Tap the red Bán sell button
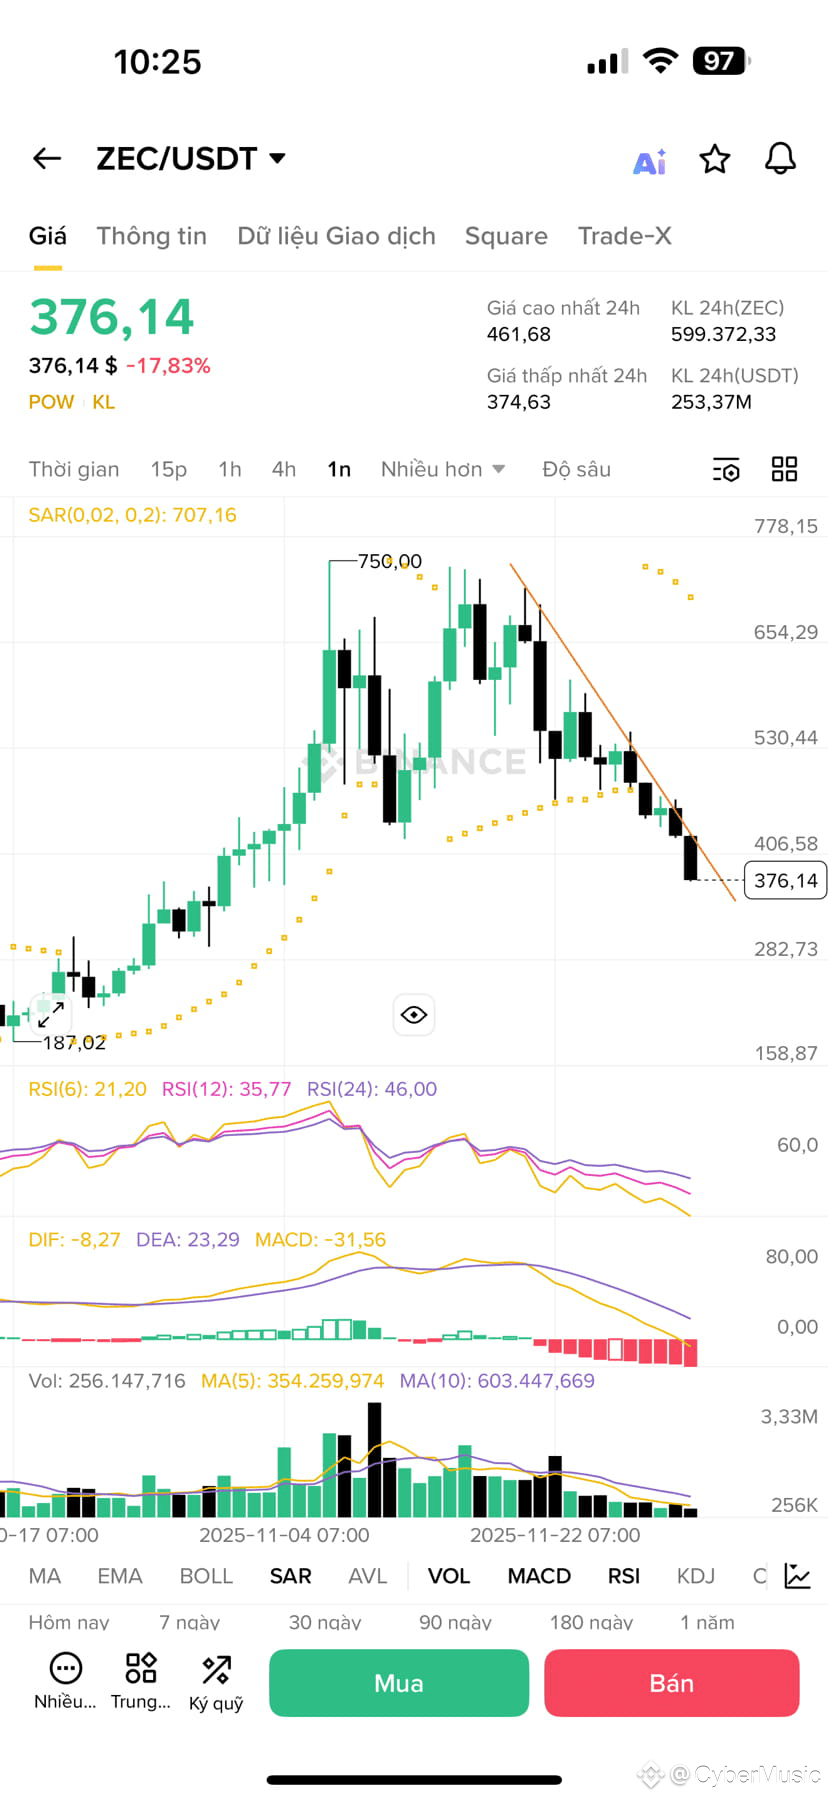This screenshot has width=828, height=1800. pos(672,1683)
